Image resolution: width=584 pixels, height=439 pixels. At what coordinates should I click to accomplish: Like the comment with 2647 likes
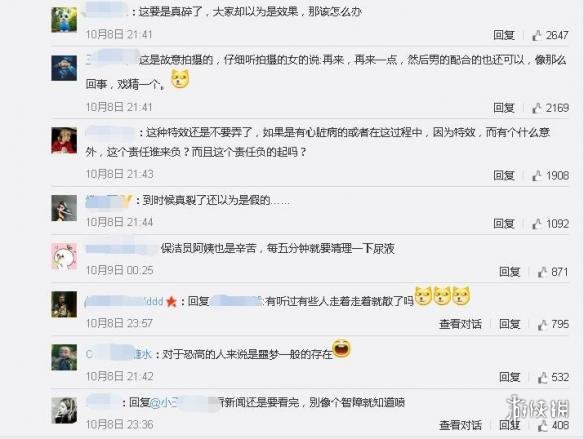point(537,35)
